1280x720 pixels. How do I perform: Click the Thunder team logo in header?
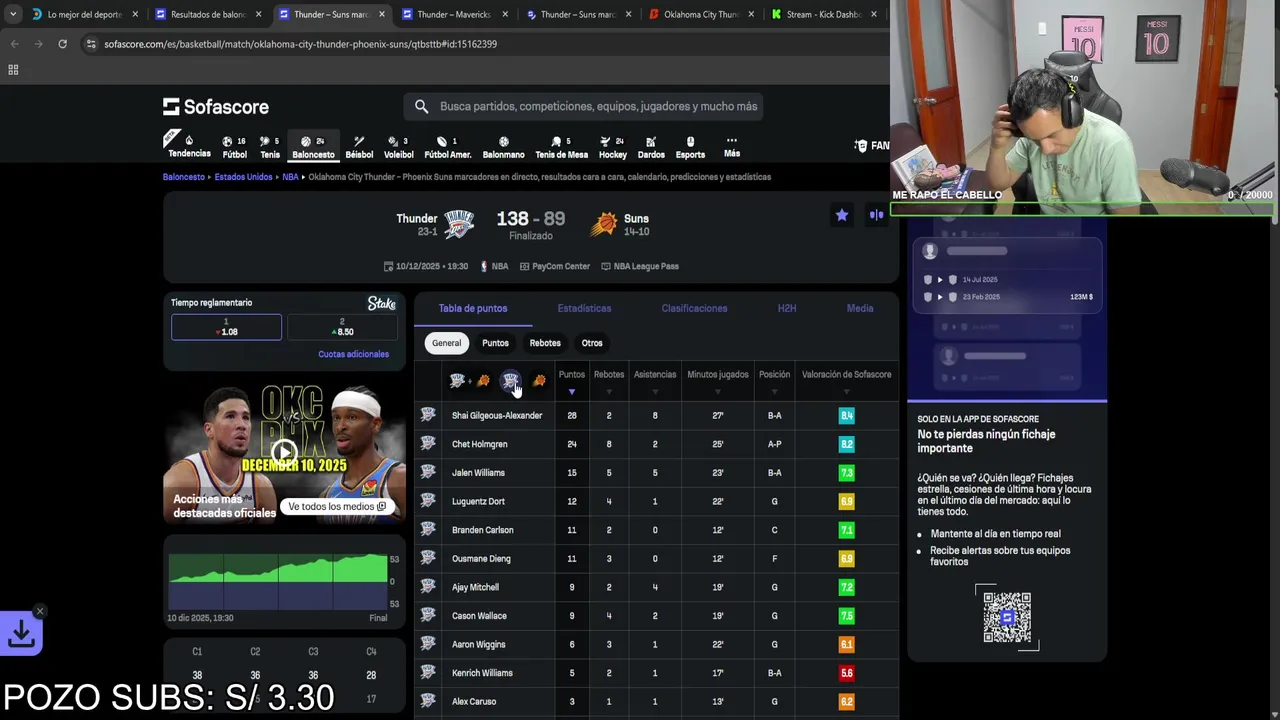459,224
